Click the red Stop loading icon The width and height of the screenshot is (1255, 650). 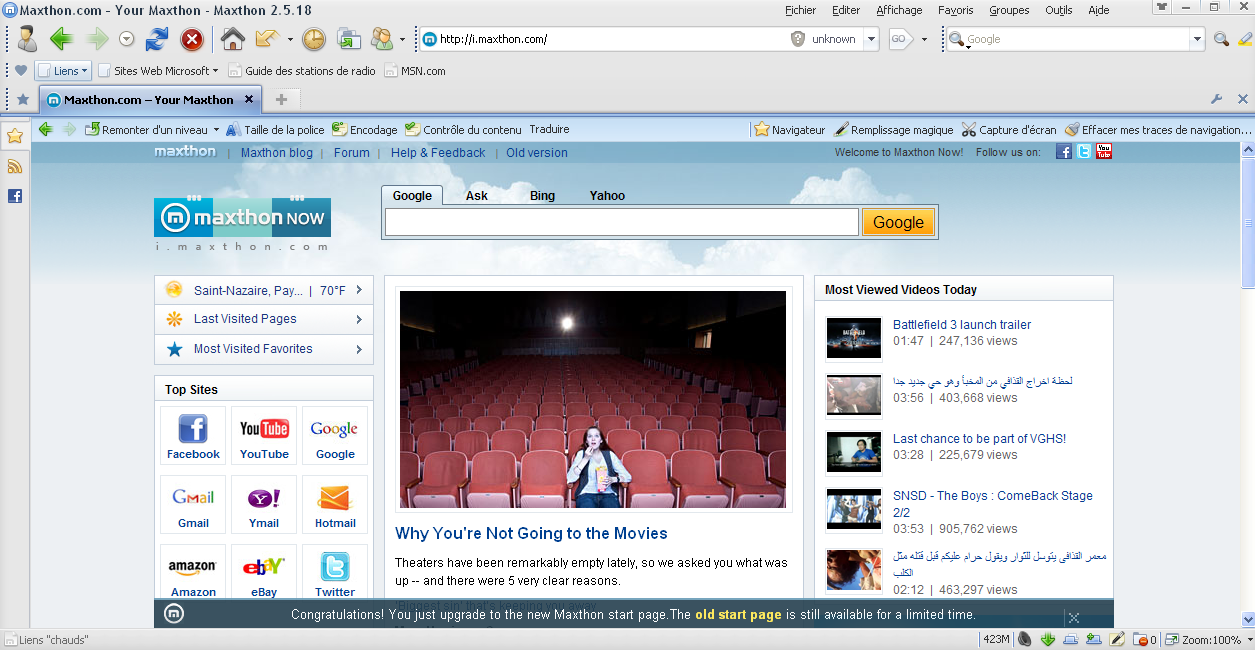pos(191,39)
